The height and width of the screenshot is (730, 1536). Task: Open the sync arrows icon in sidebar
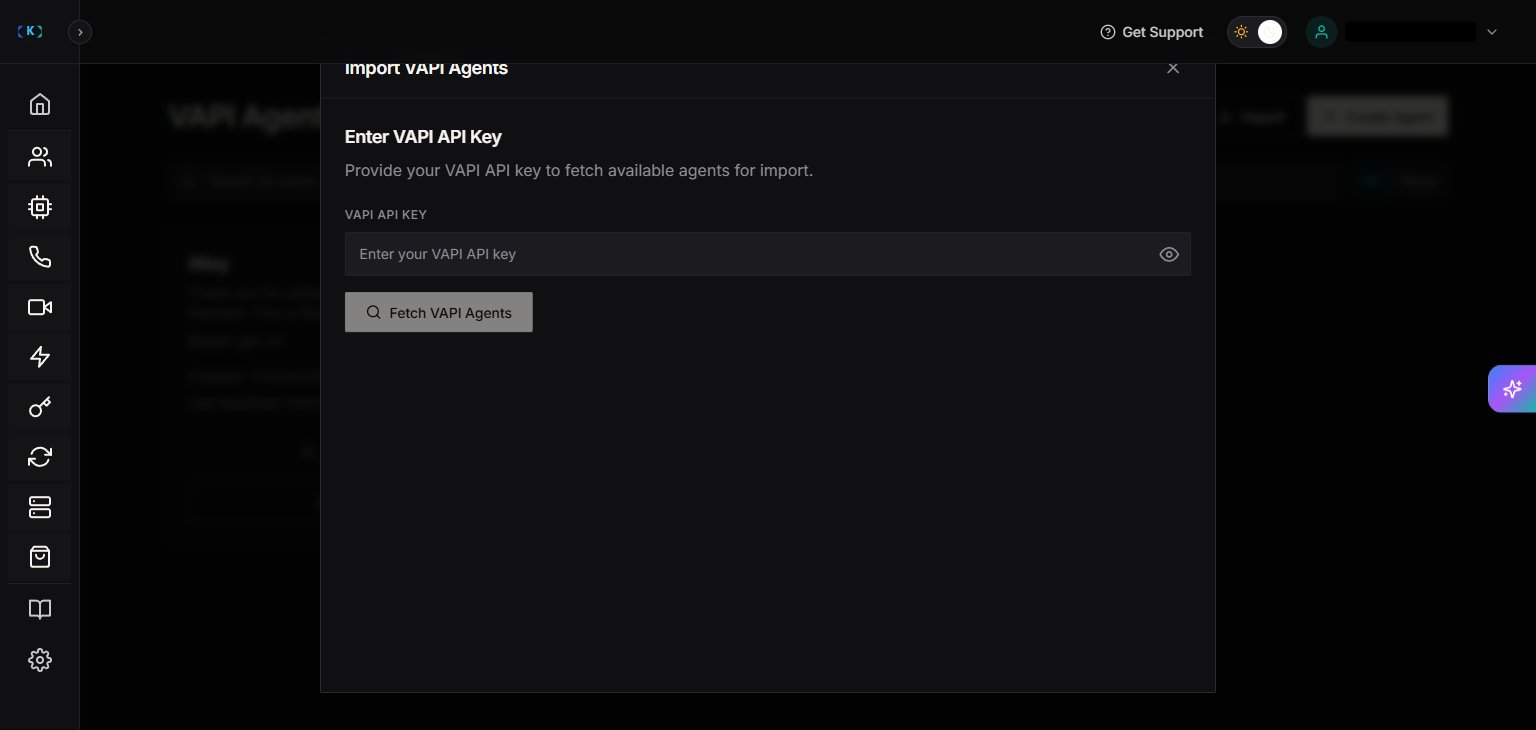point(39,457)
